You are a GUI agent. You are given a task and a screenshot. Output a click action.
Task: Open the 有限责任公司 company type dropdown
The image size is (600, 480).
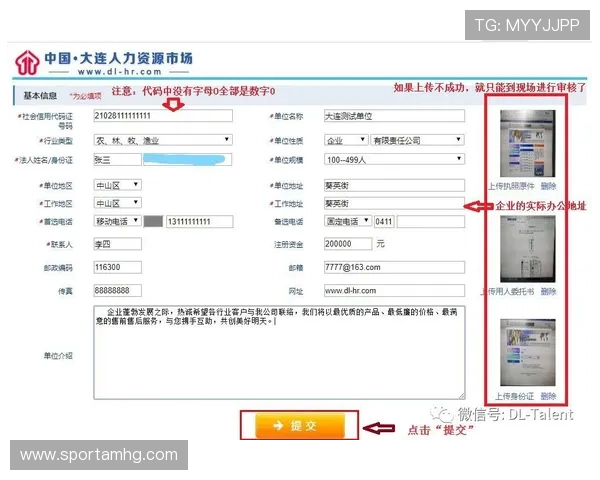point(417,140)
